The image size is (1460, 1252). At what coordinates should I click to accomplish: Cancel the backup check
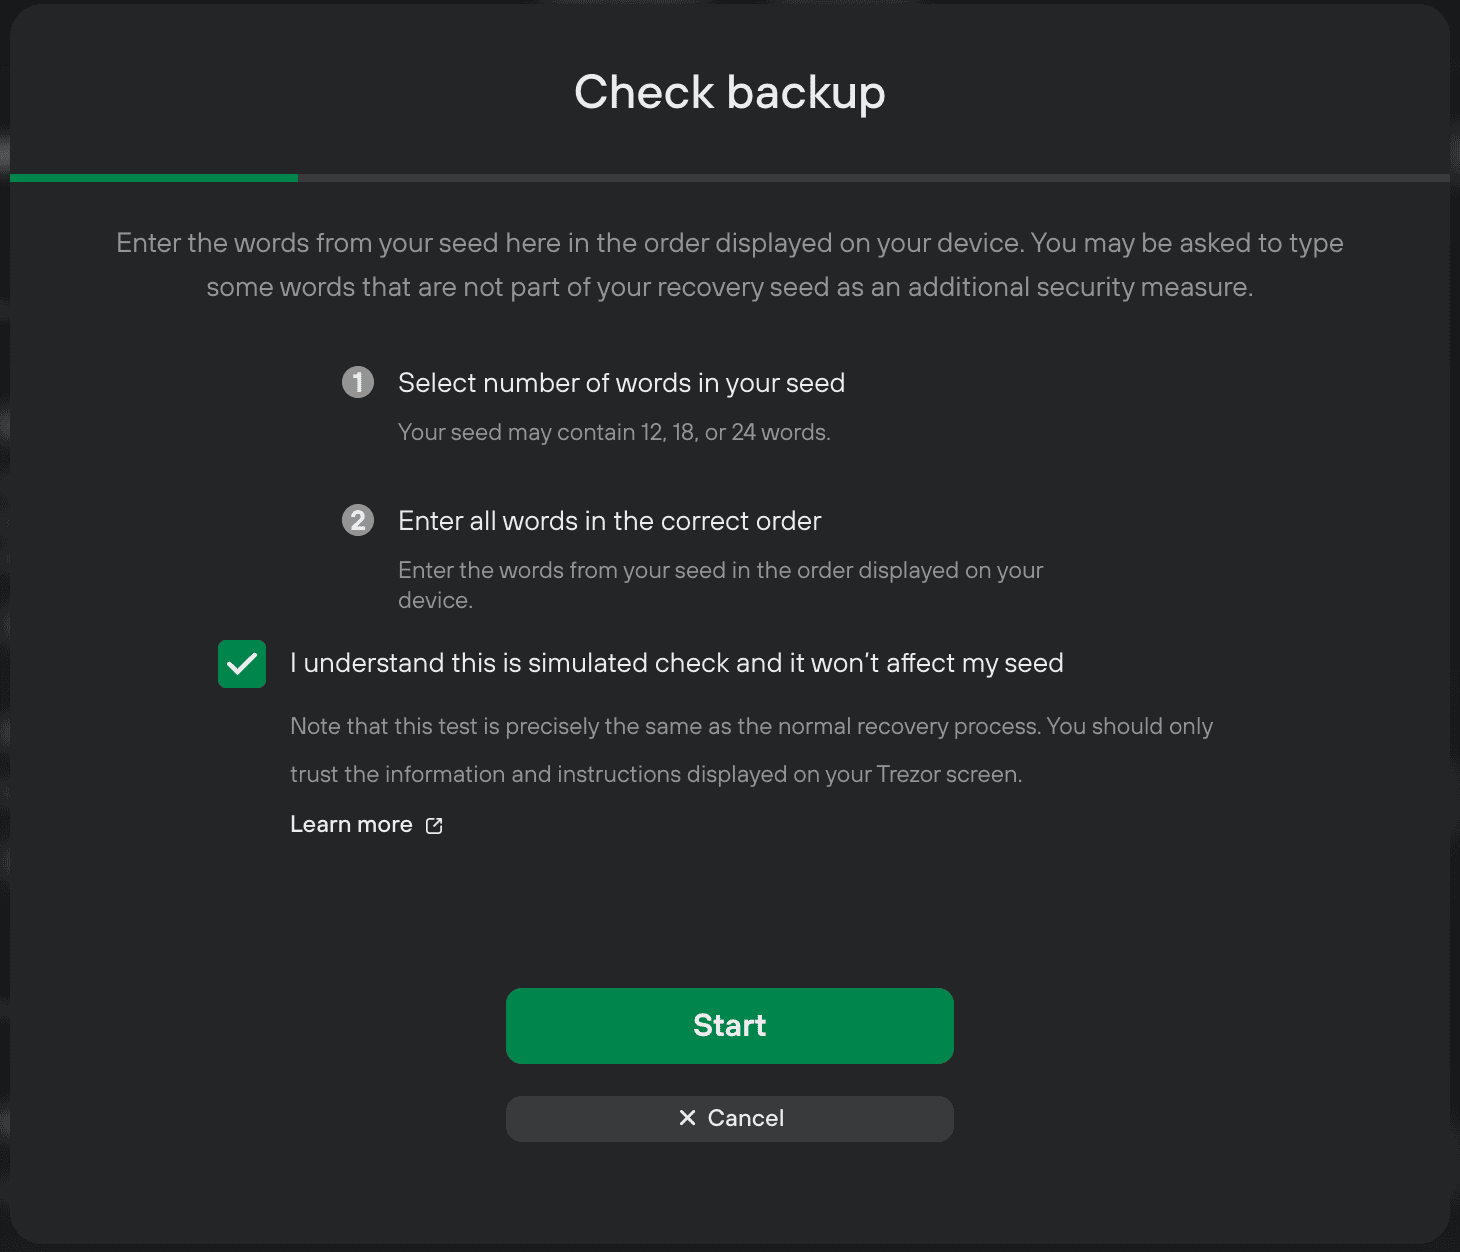(729, 1118)
